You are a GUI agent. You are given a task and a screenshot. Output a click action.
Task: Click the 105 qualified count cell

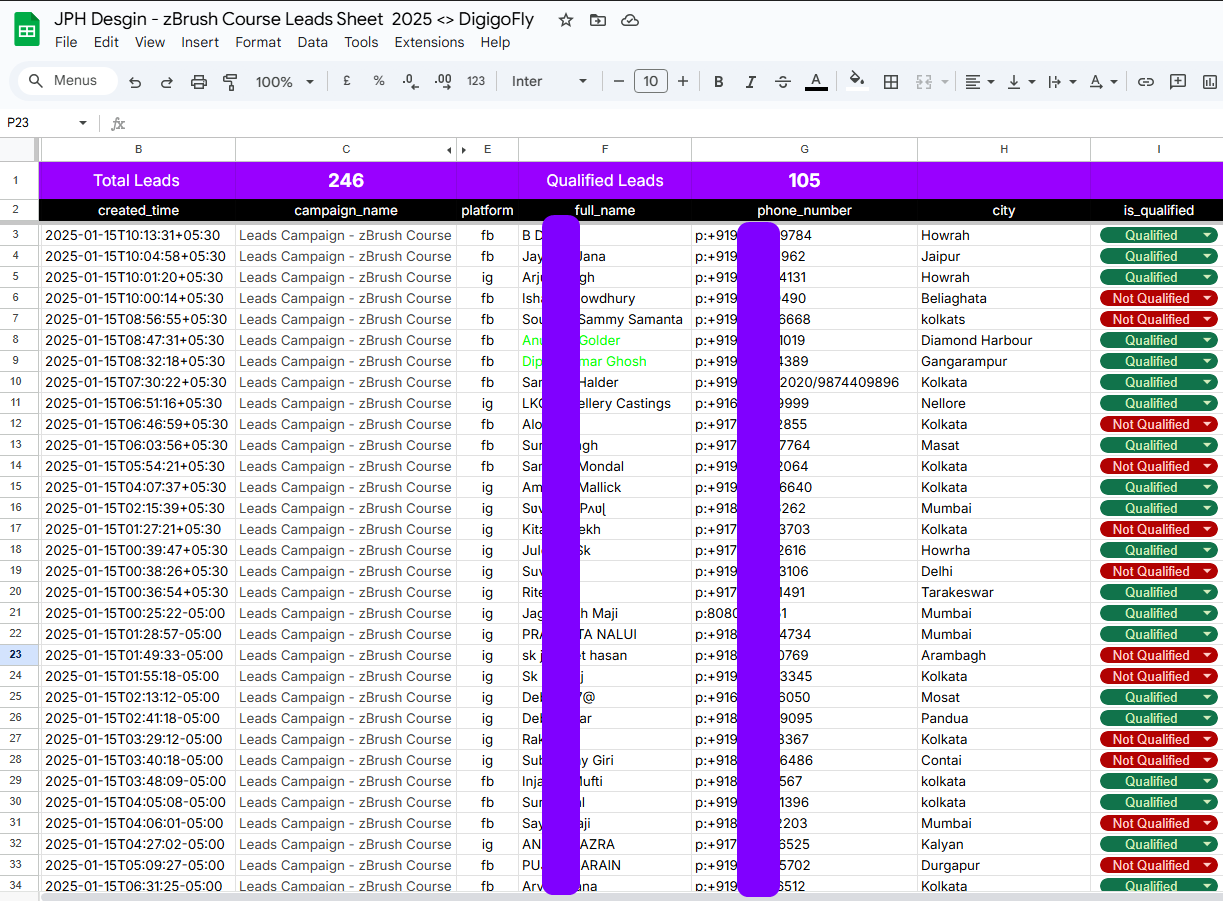tap(804, 181)
